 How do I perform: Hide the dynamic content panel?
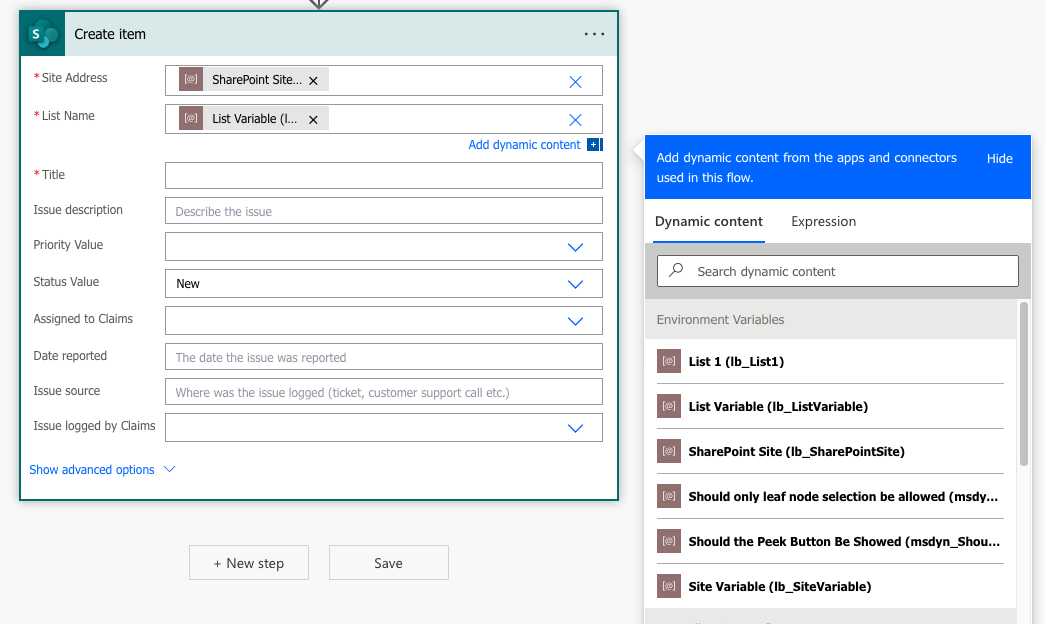999,158
